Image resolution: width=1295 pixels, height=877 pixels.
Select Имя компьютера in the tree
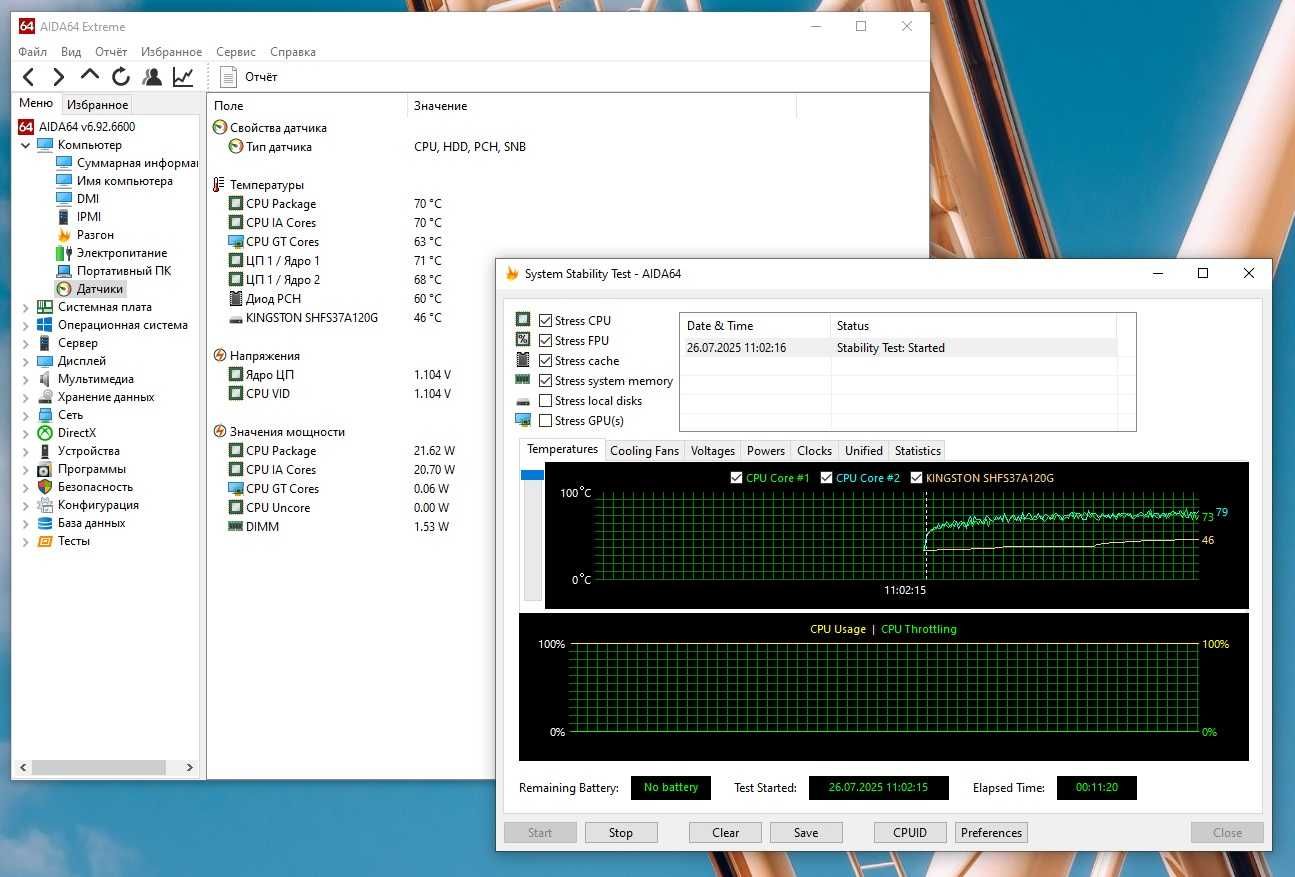click(x=125, y=181)
